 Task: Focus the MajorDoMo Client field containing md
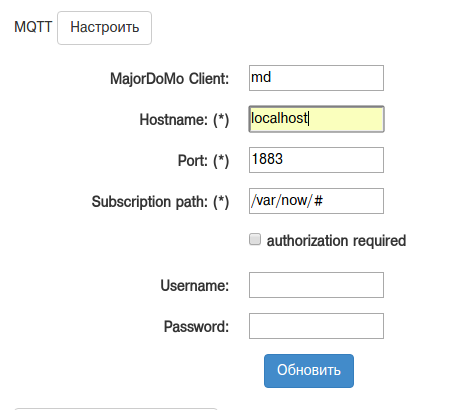316,78
